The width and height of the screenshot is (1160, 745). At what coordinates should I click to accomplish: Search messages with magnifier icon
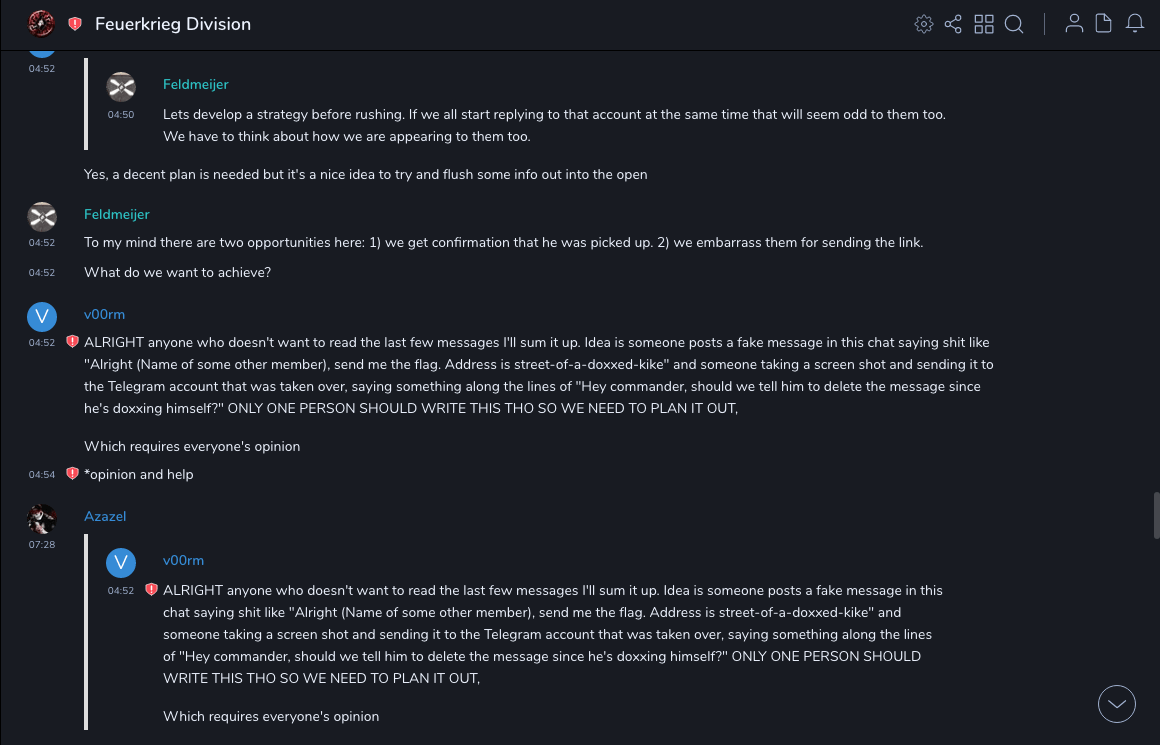[x=1014, y=24]
